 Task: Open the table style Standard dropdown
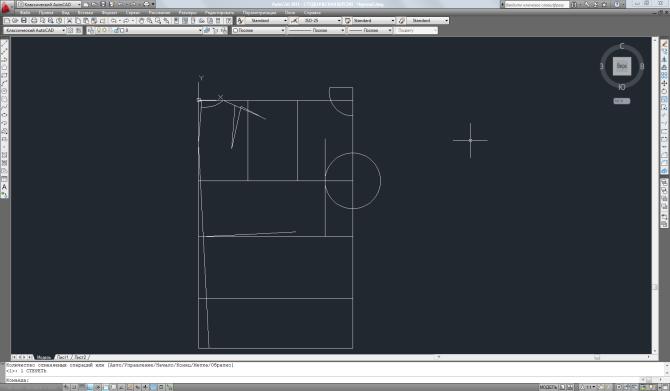tap(374, 21)
